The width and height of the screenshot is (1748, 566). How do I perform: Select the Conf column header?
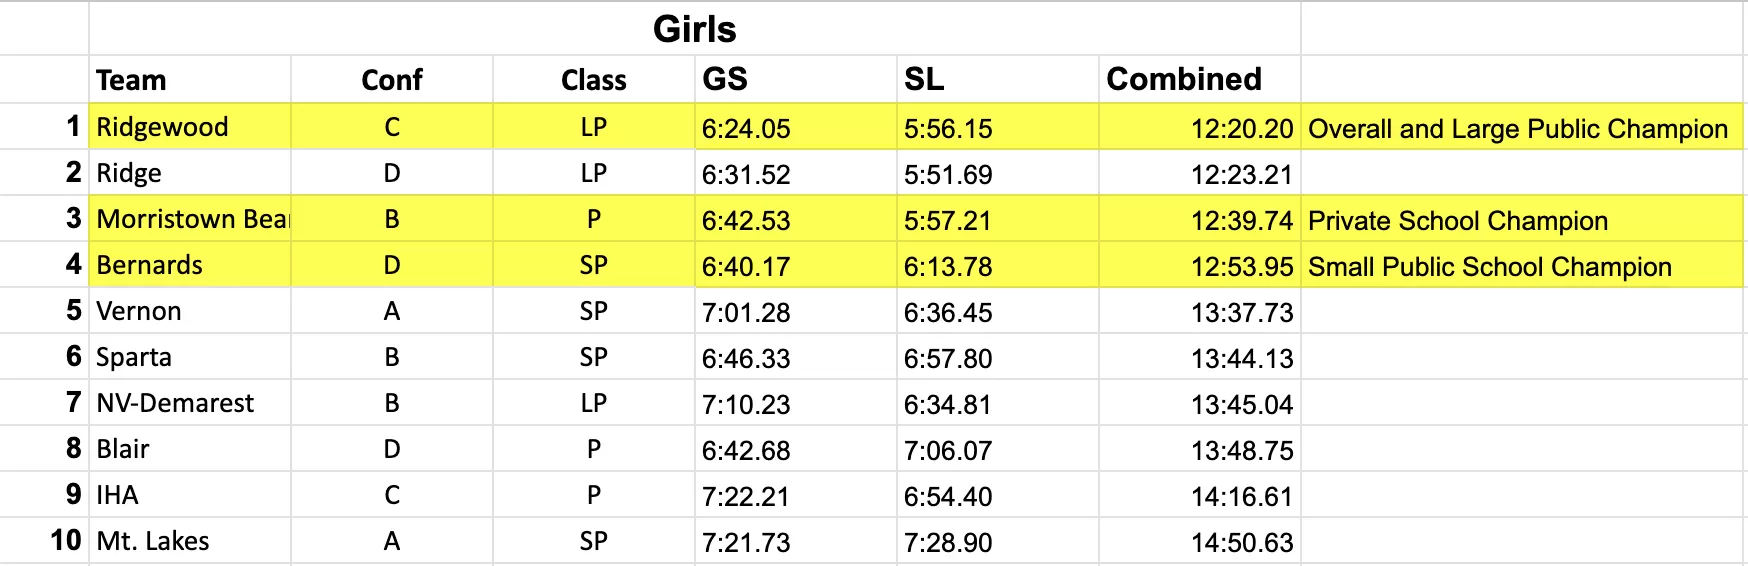click(x=392, y=80)
